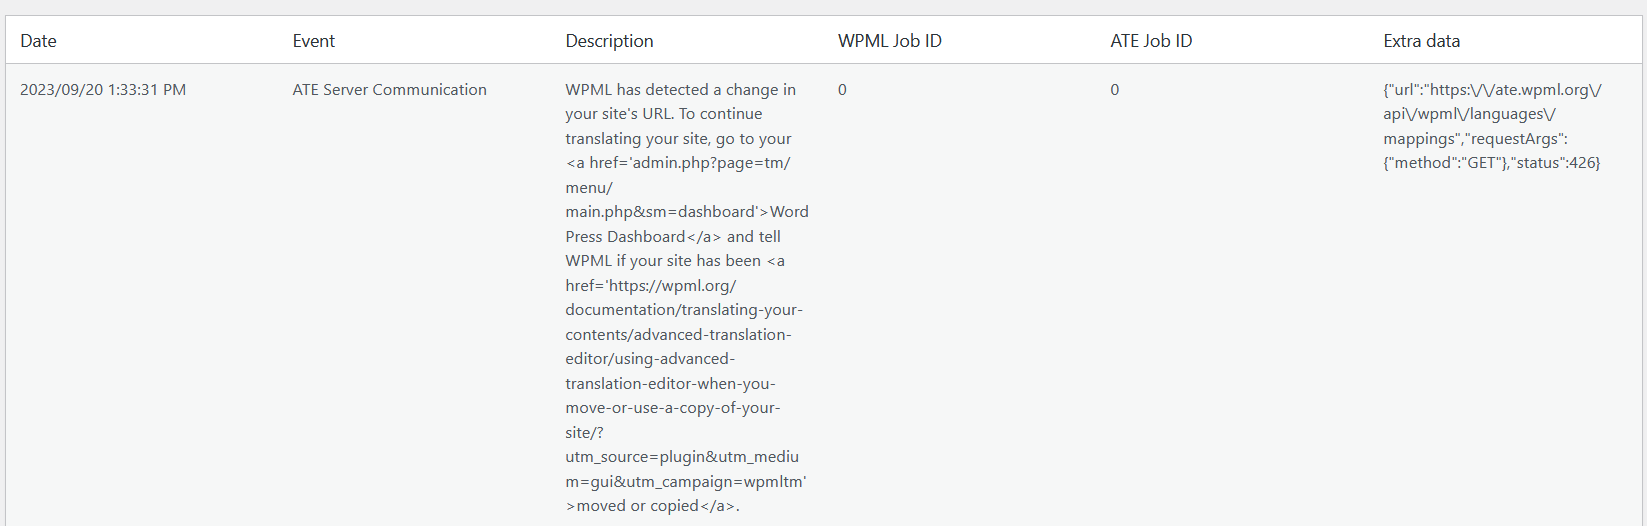This screenshot has width=1647, height=526.
Task: Click the Extra data column header
Action: coord(1421,41)
